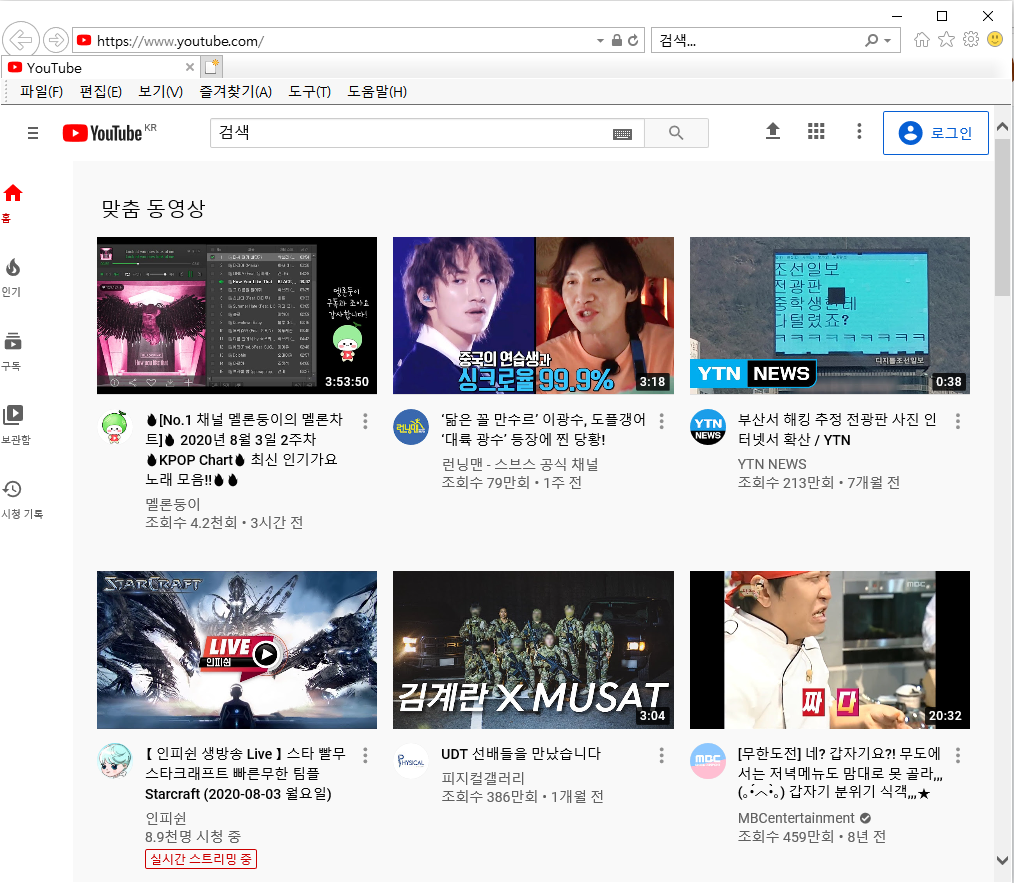Open the on-screen keyboard in search box

tap(622, 134)
